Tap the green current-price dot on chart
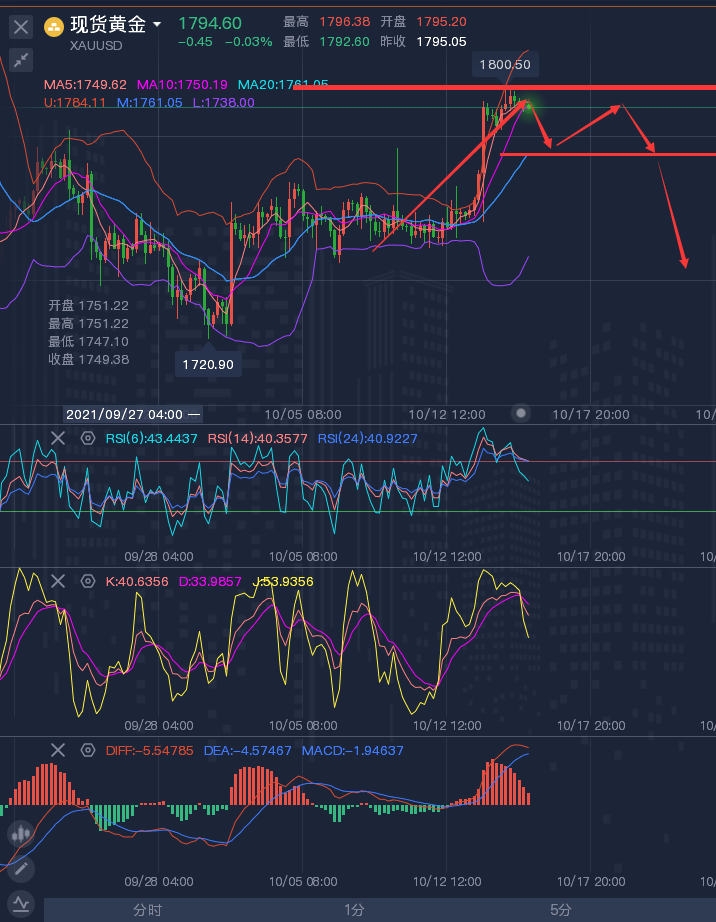Image resolution: width=716 pixels, height=922 pixels. (528, 106)
